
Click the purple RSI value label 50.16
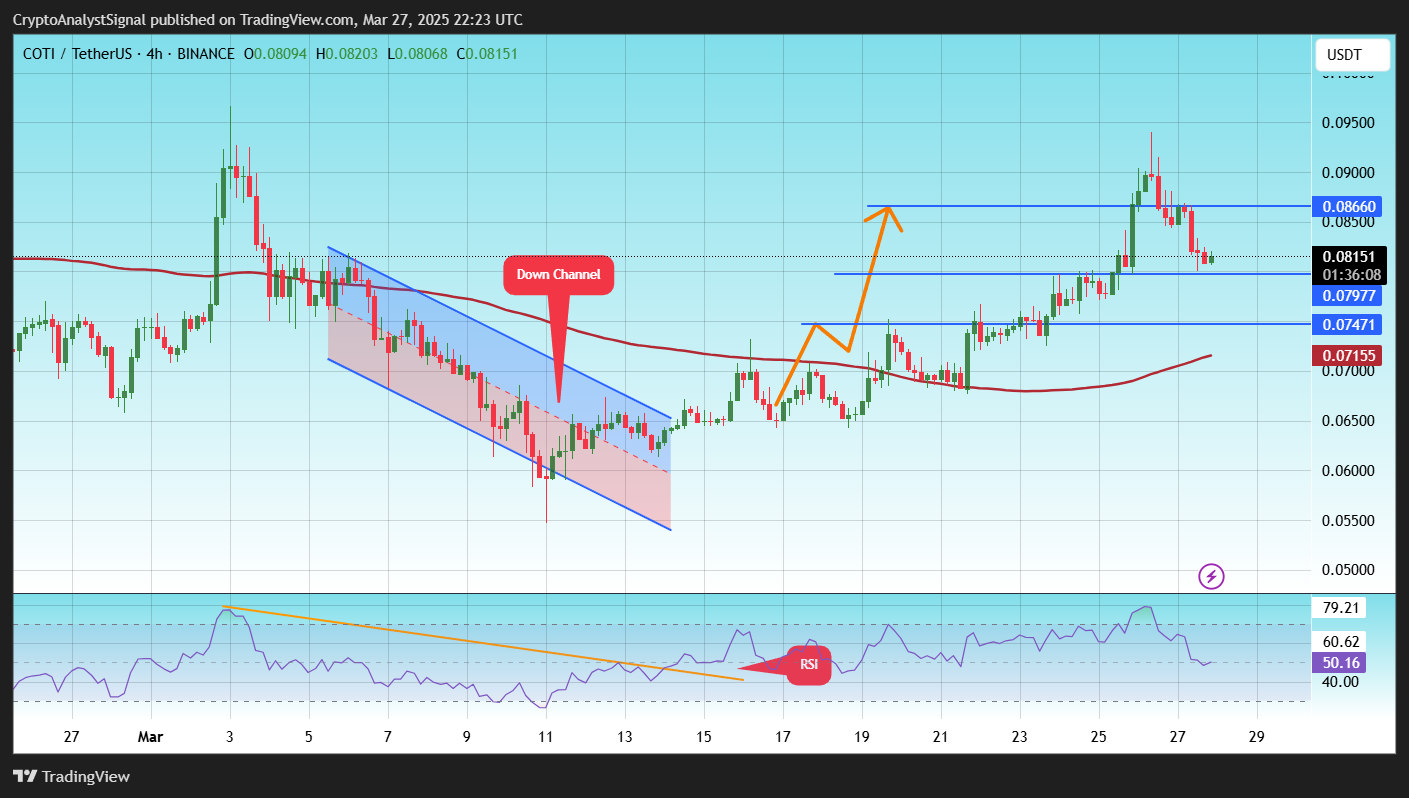point(1338,663)
